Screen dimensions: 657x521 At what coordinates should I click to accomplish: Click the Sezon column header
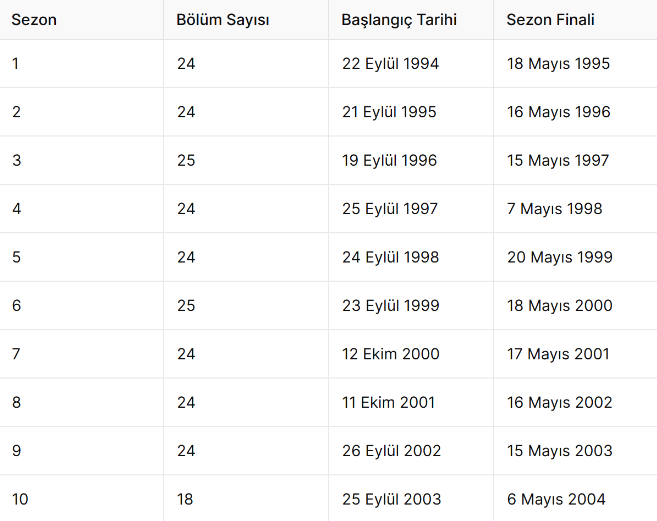[34, 20]
